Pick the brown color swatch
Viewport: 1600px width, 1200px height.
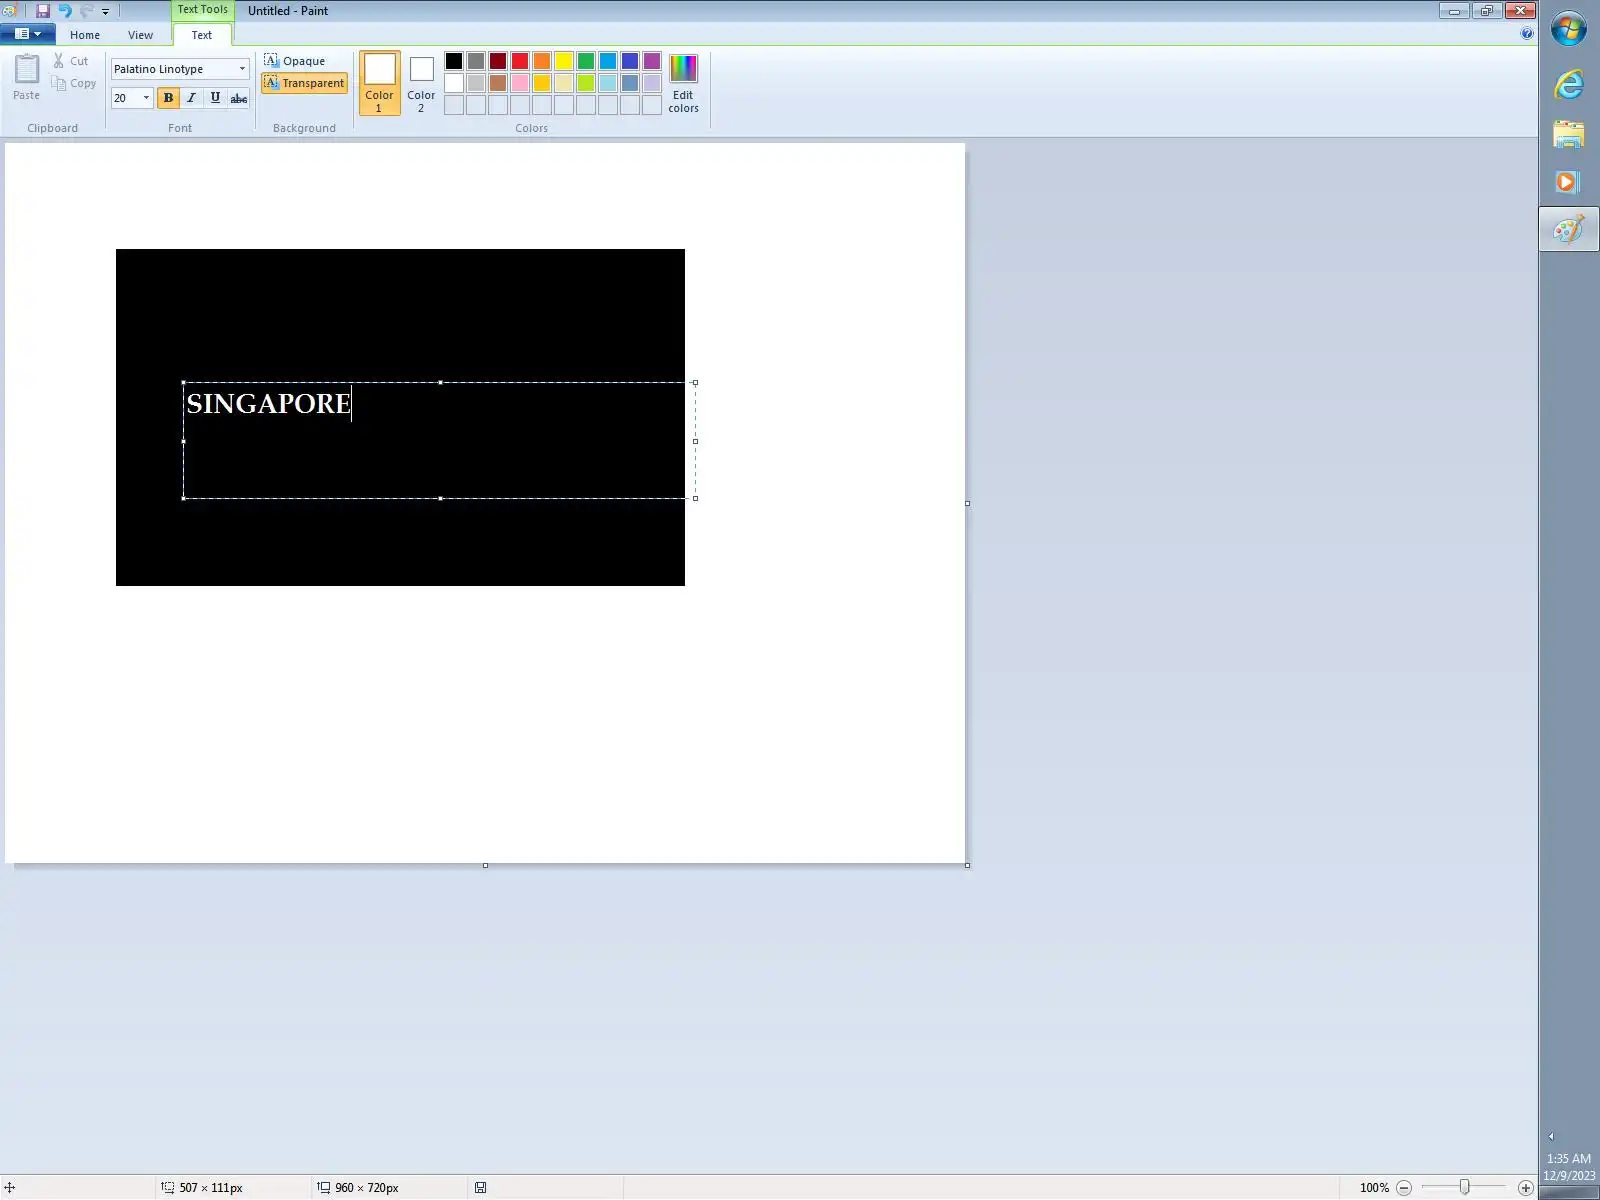click(x=498, y=83)
